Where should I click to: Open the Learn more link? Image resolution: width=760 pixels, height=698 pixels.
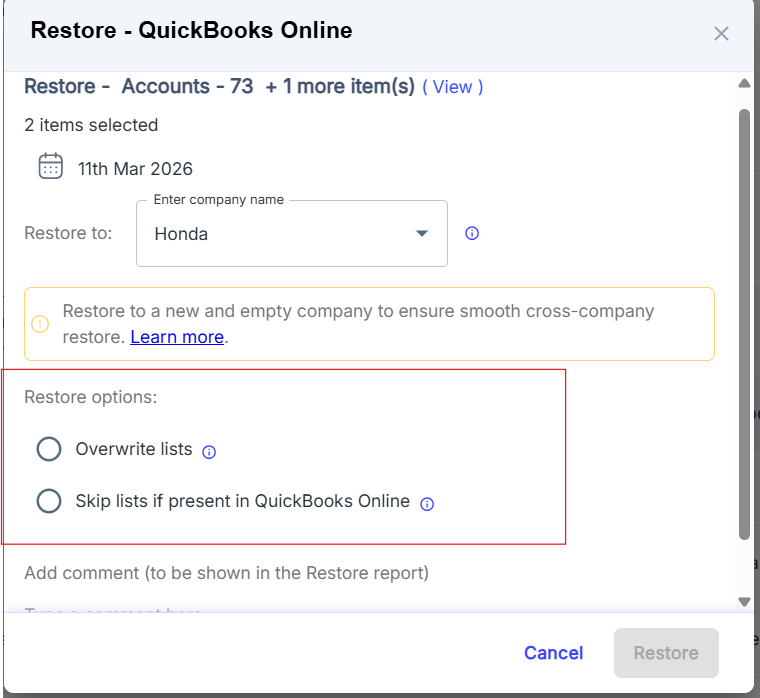177,337
